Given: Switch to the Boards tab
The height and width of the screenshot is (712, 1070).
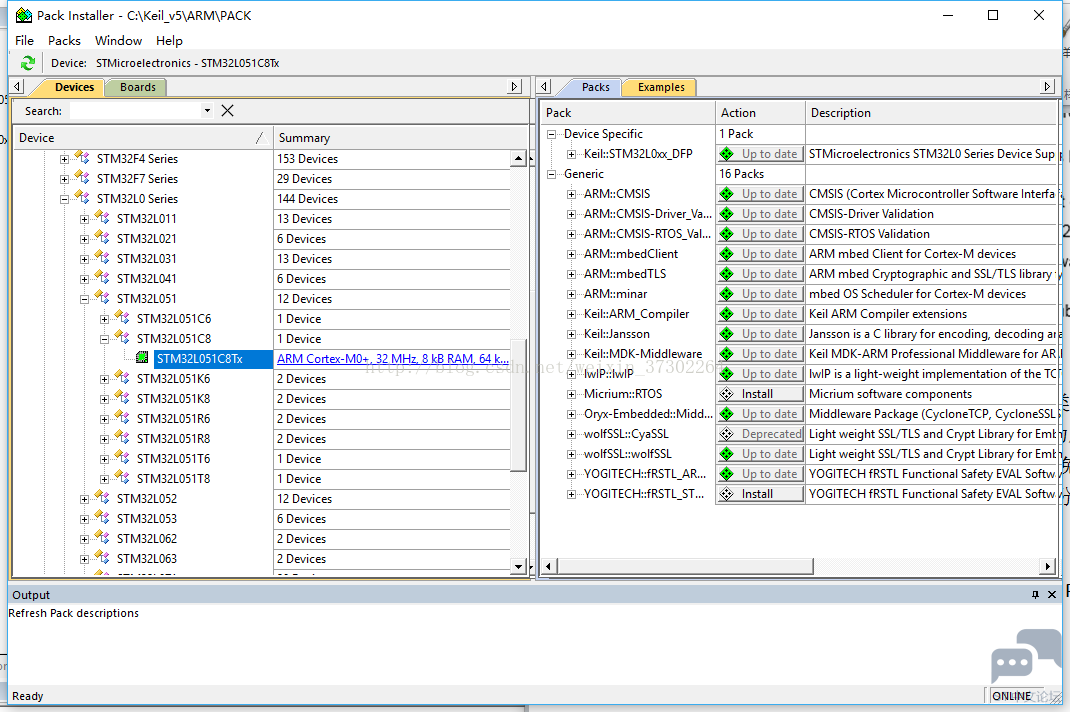Looking at the screenshot, I should tap(137, 87).
